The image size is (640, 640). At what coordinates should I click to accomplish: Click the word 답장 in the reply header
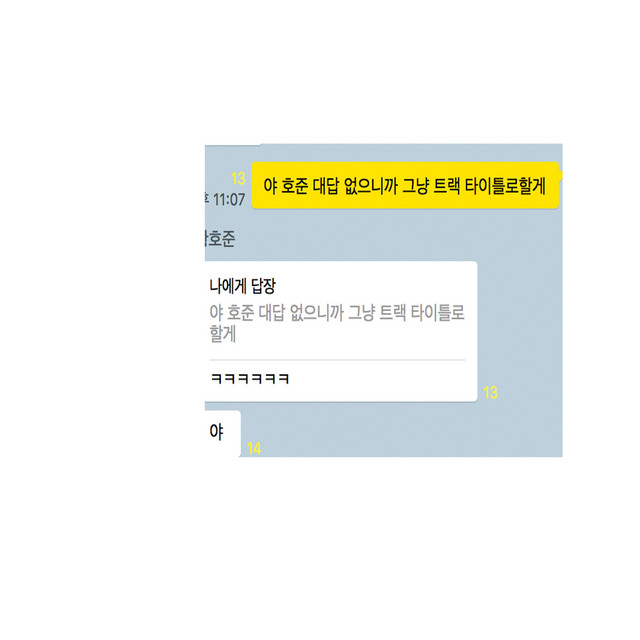(263, 286)
